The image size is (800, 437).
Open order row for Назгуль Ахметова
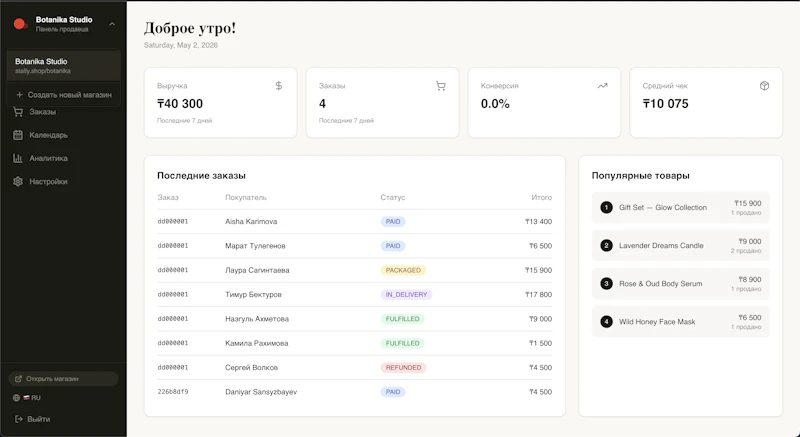[355, 319]
